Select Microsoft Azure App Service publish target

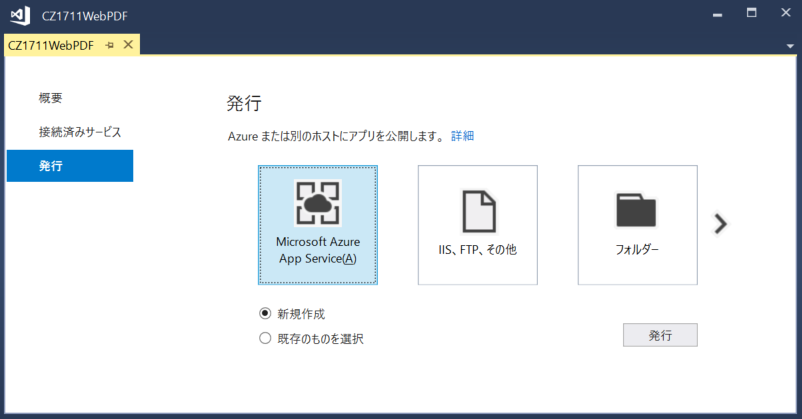318,225
